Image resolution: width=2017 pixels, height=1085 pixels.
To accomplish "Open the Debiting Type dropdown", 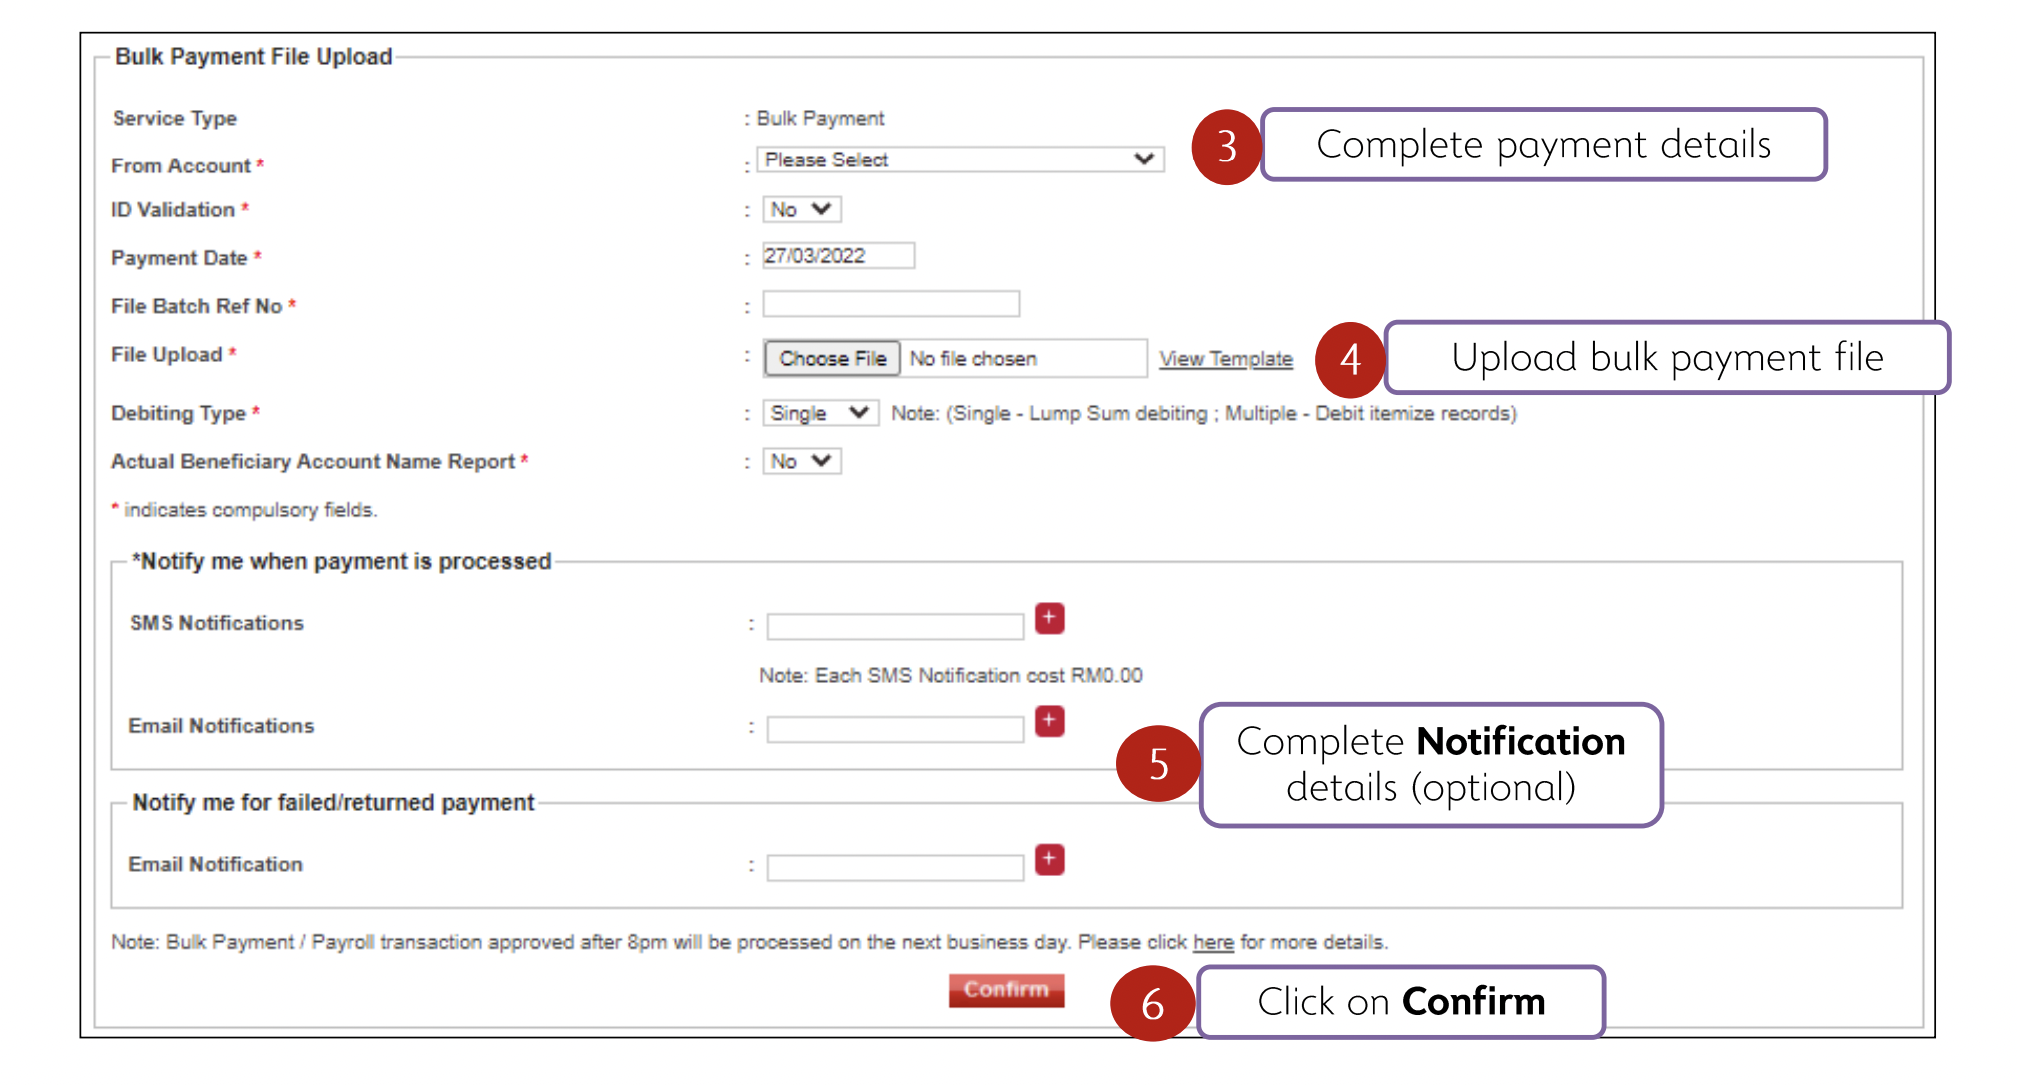I will pos(819,413).
